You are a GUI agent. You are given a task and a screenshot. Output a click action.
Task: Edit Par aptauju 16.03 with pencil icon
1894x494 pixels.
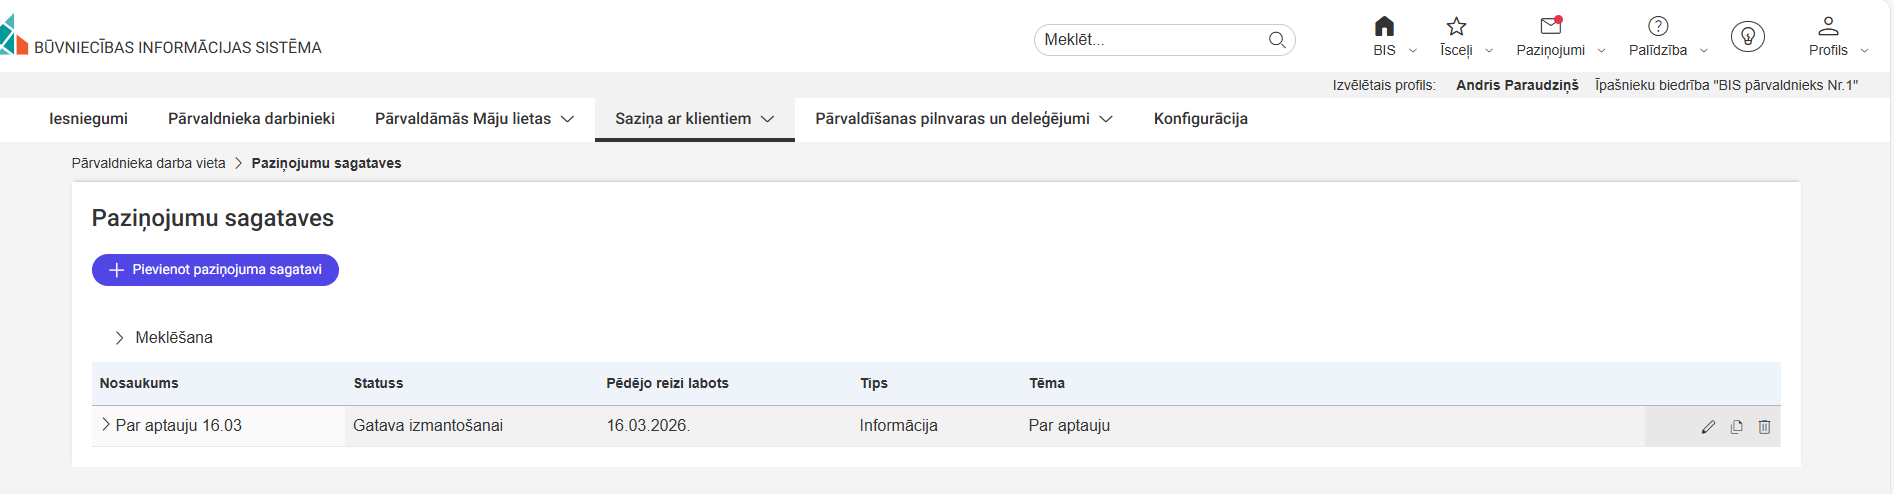(1708, 427)
